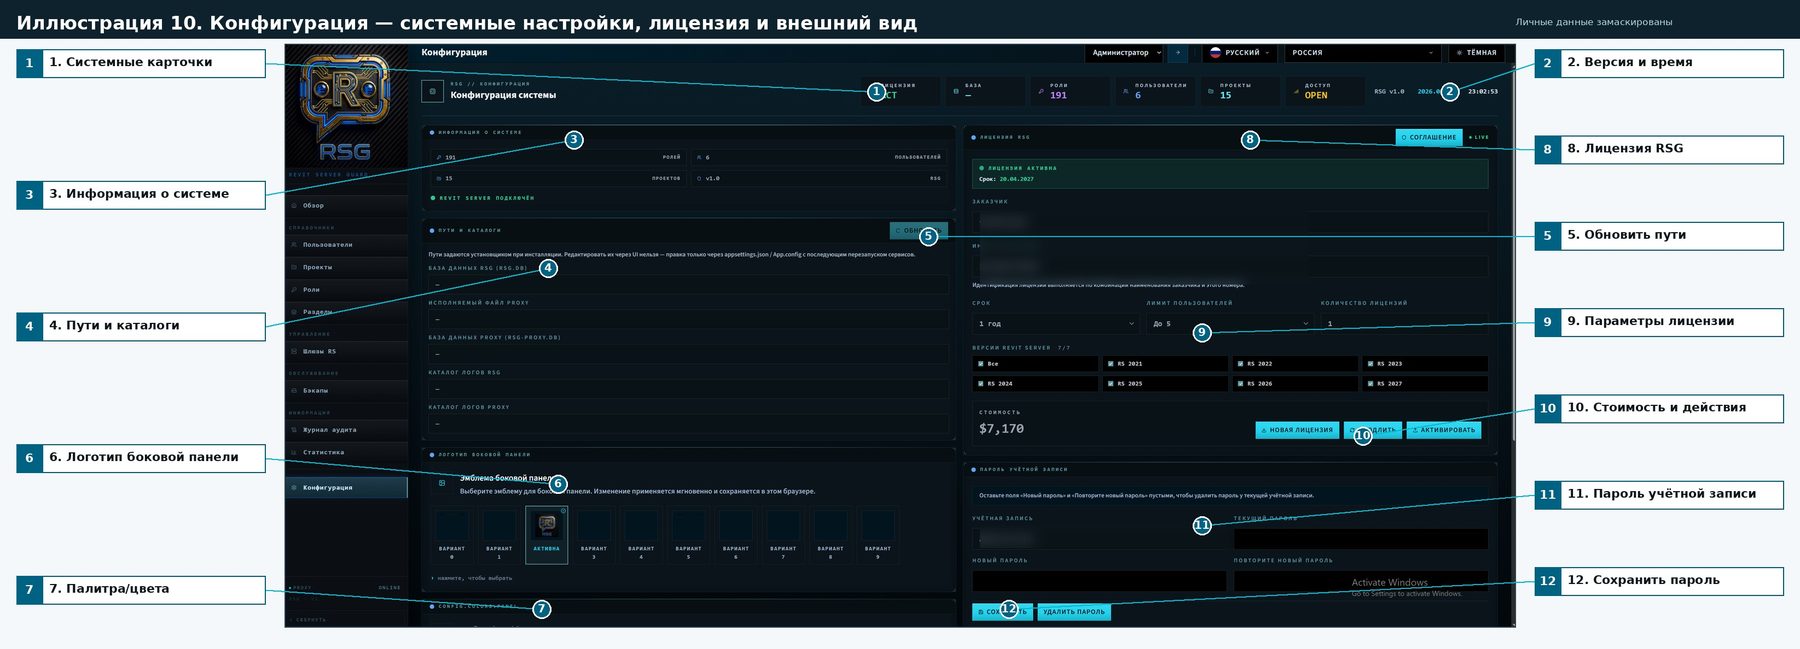Click the folder icon in Проекты card

[x=1211, y=91]
